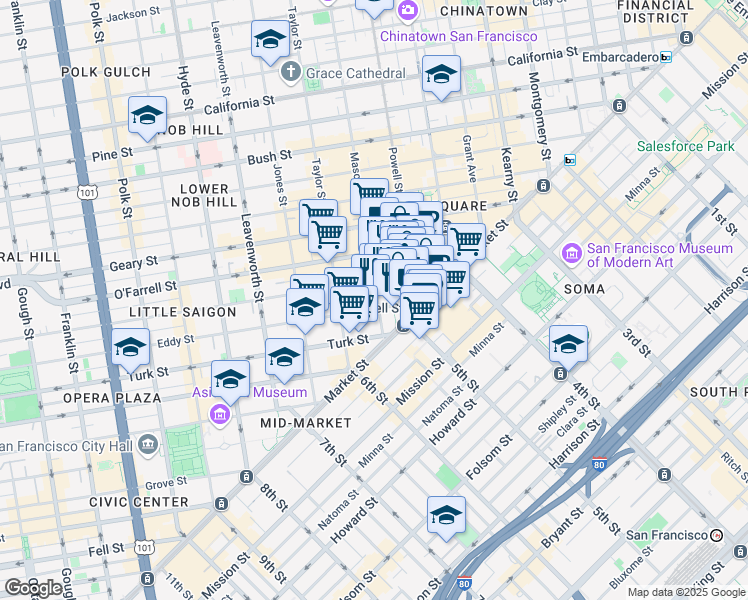Screen dimensions: 748x600
Task: Select the POLK GULCH neighborhood label
Action: 106,72
